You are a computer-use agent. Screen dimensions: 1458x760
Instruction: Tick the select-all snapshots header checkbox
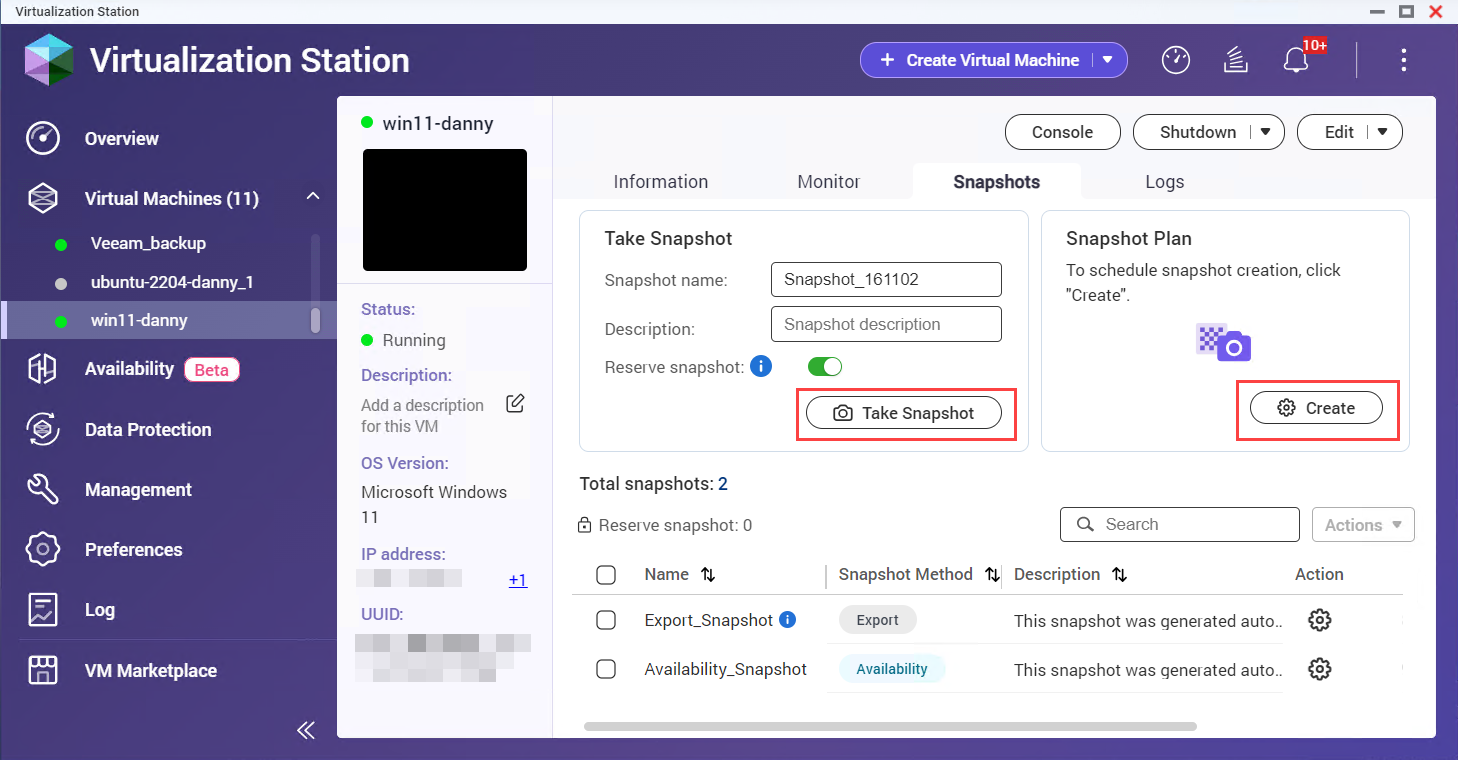pos(606,574)
